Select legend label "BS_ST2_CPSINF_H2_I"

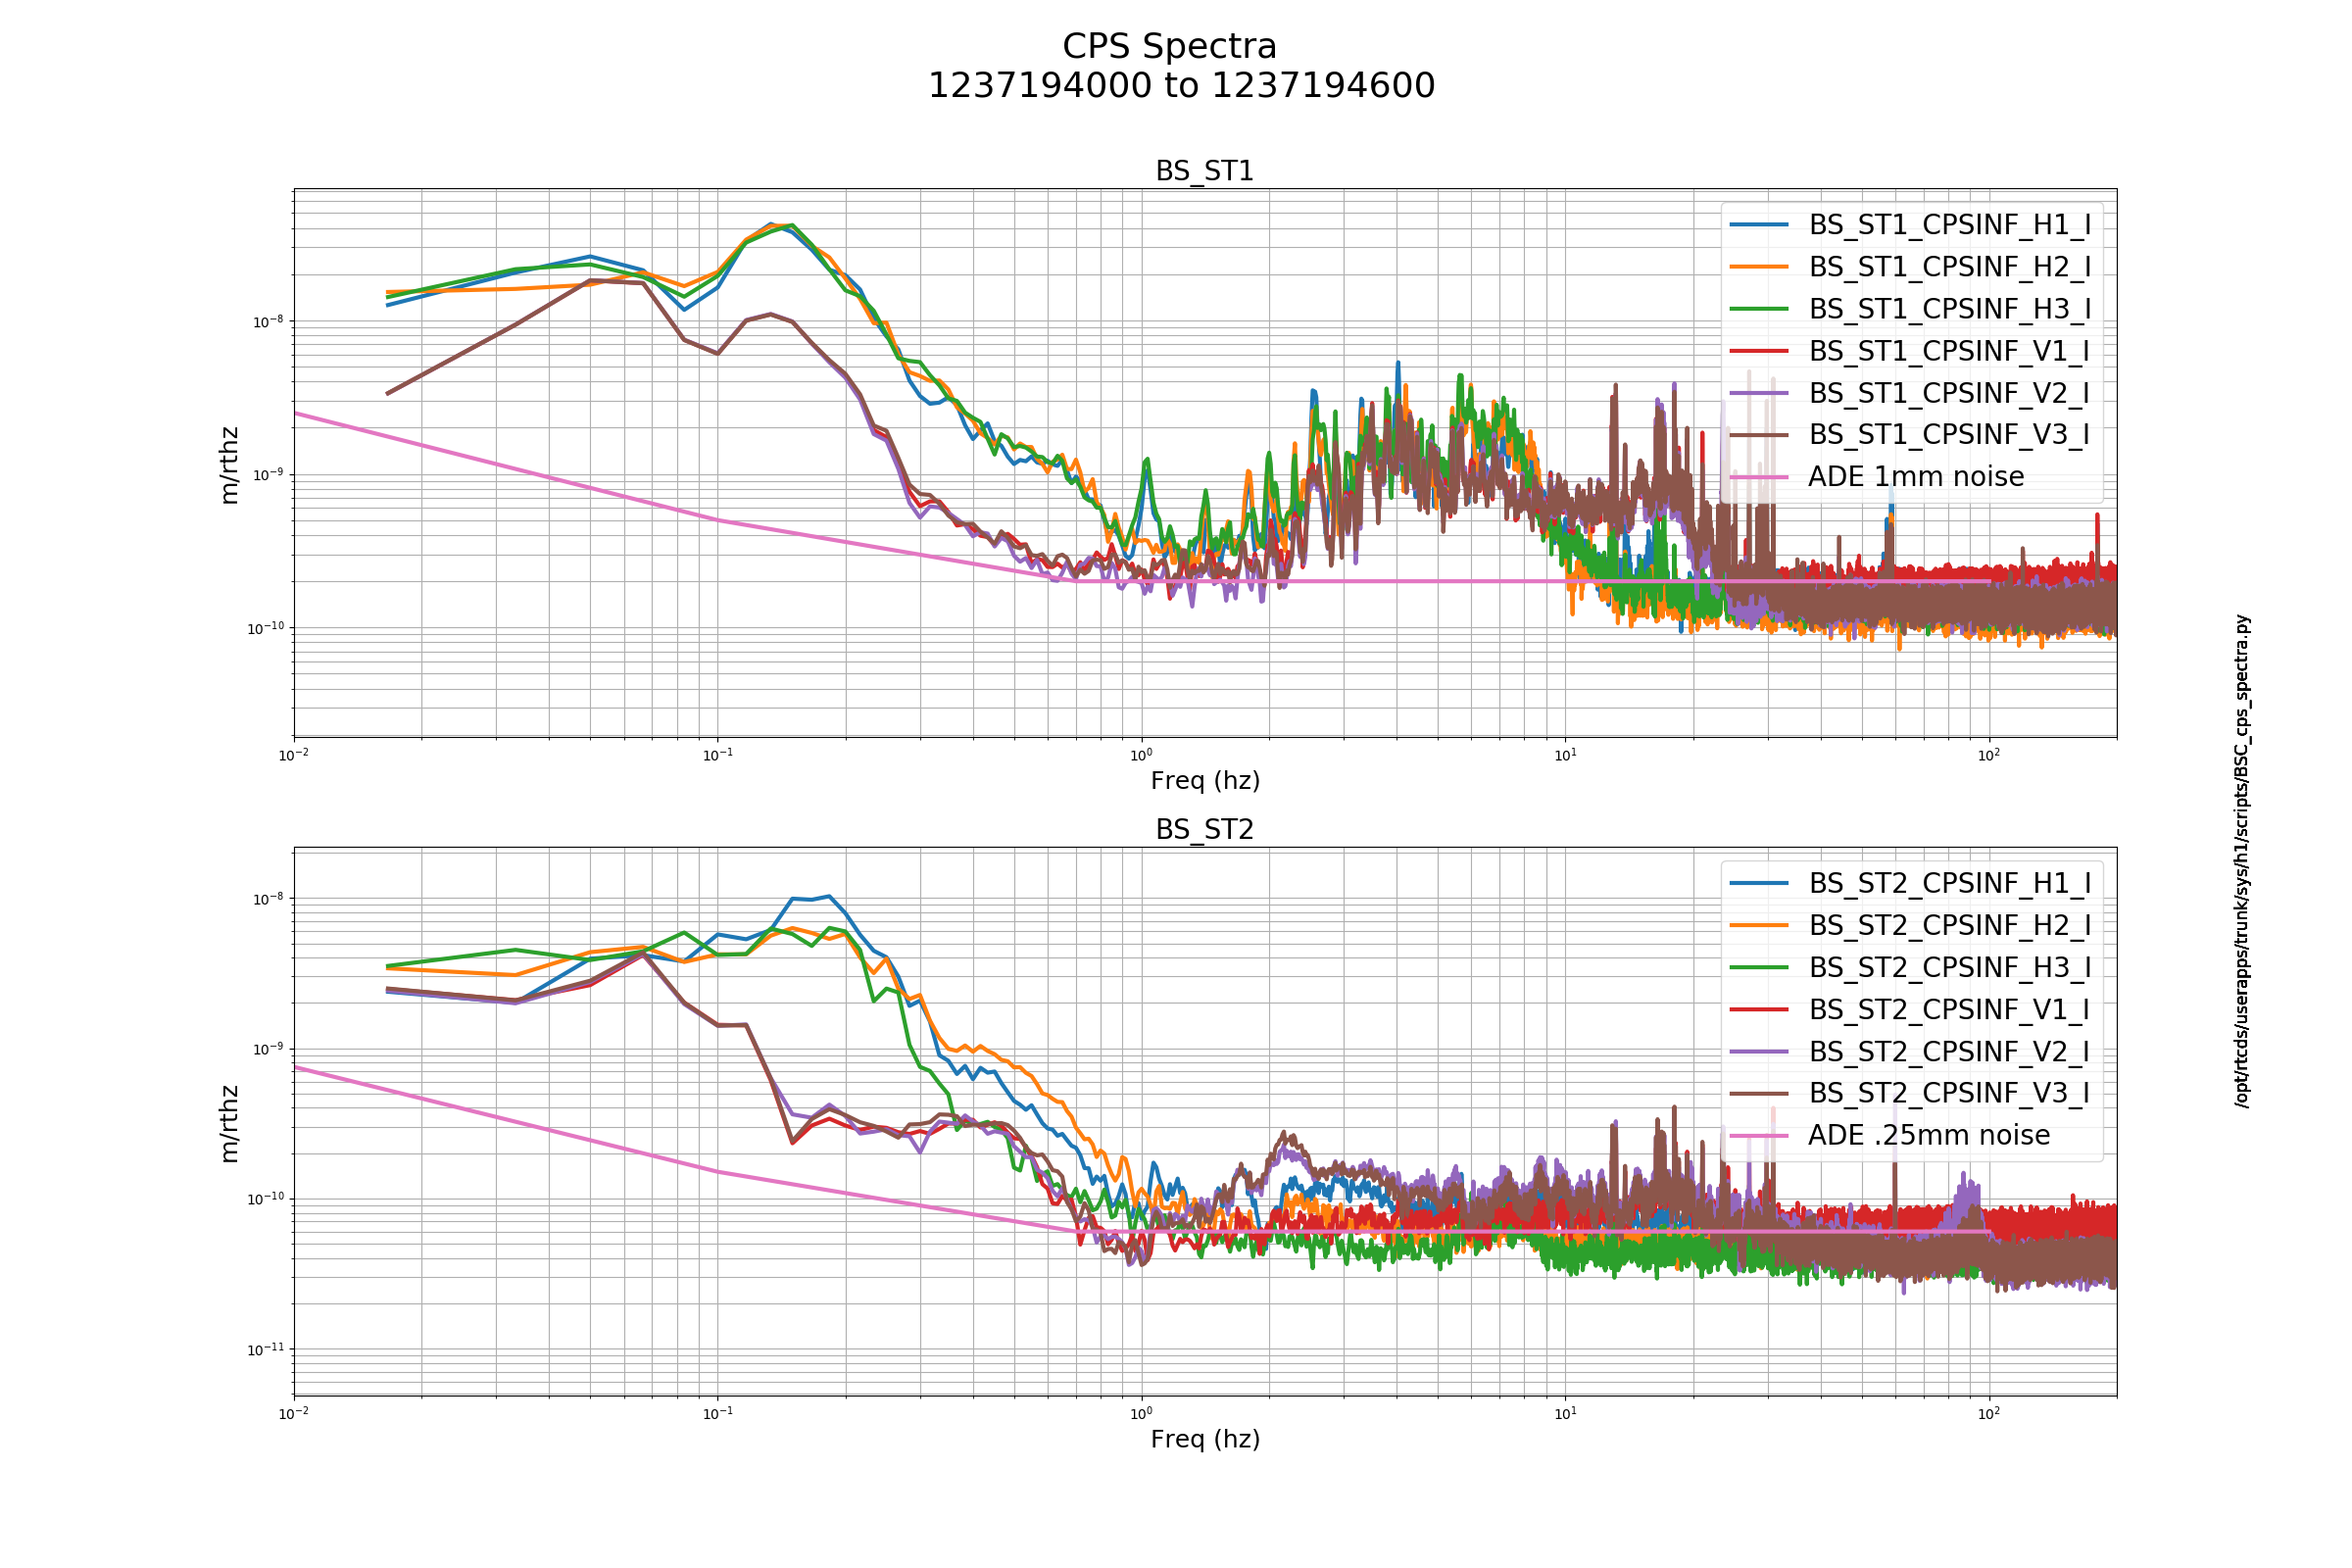(x=1949, y=926)
